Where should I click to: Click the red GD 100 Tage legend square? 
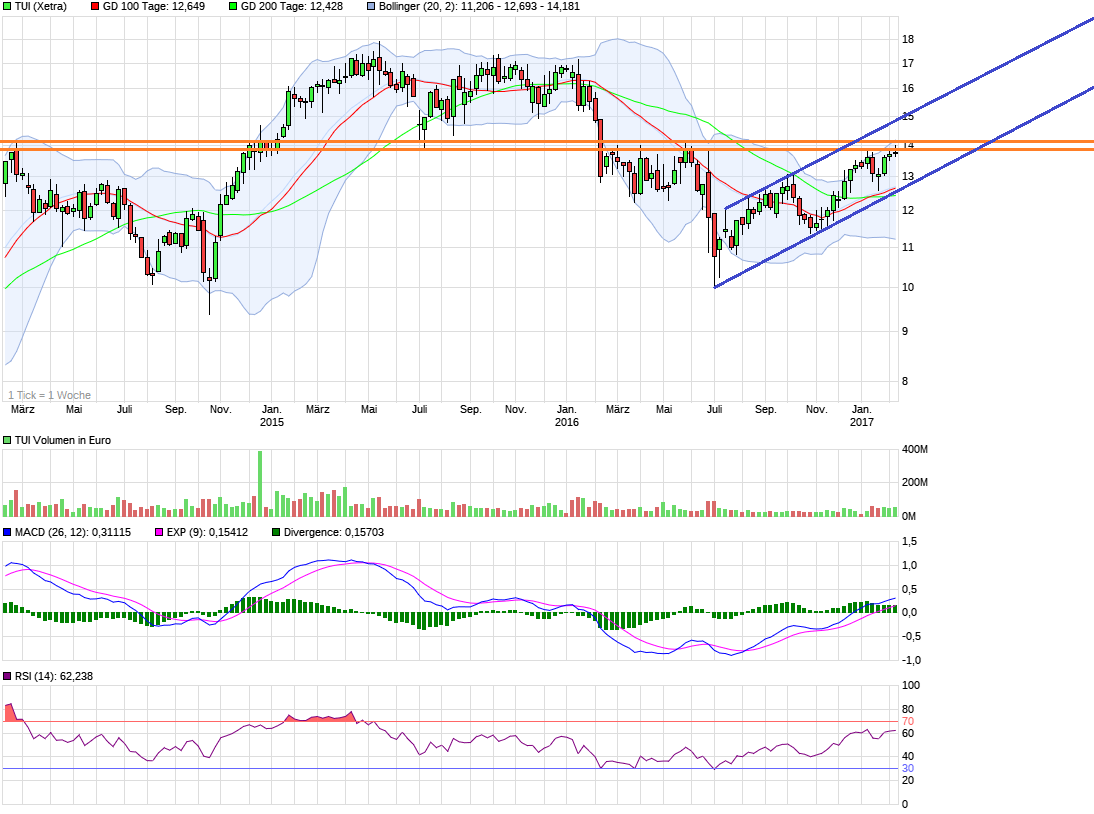[x=95, y=6]
